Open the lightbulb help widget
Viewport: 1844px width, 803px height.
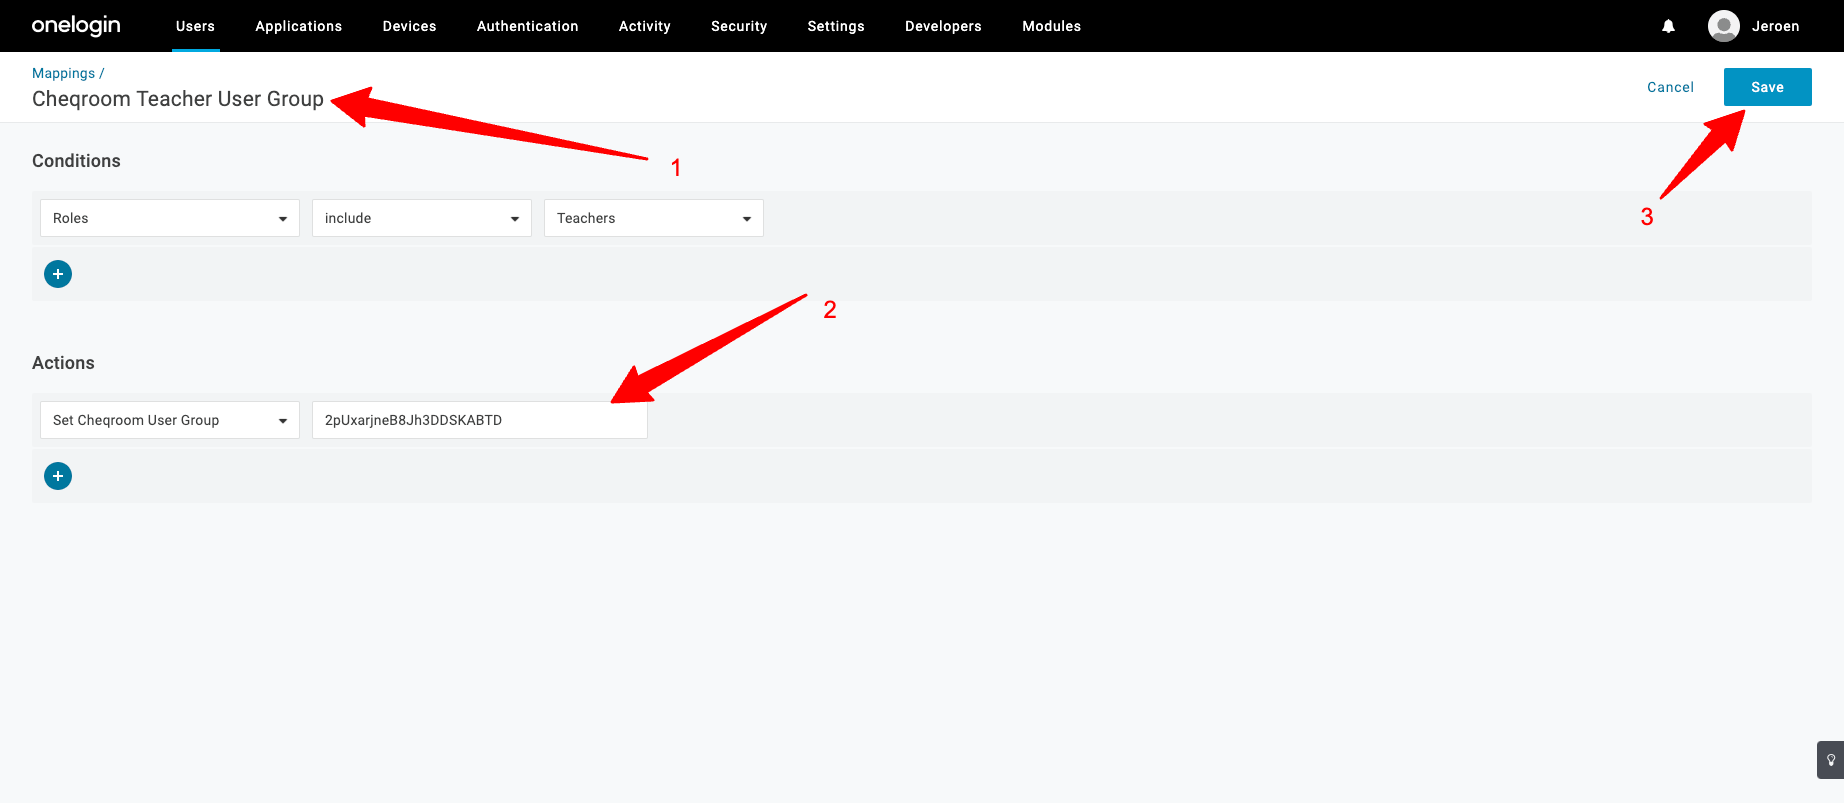click(1830, 760)
